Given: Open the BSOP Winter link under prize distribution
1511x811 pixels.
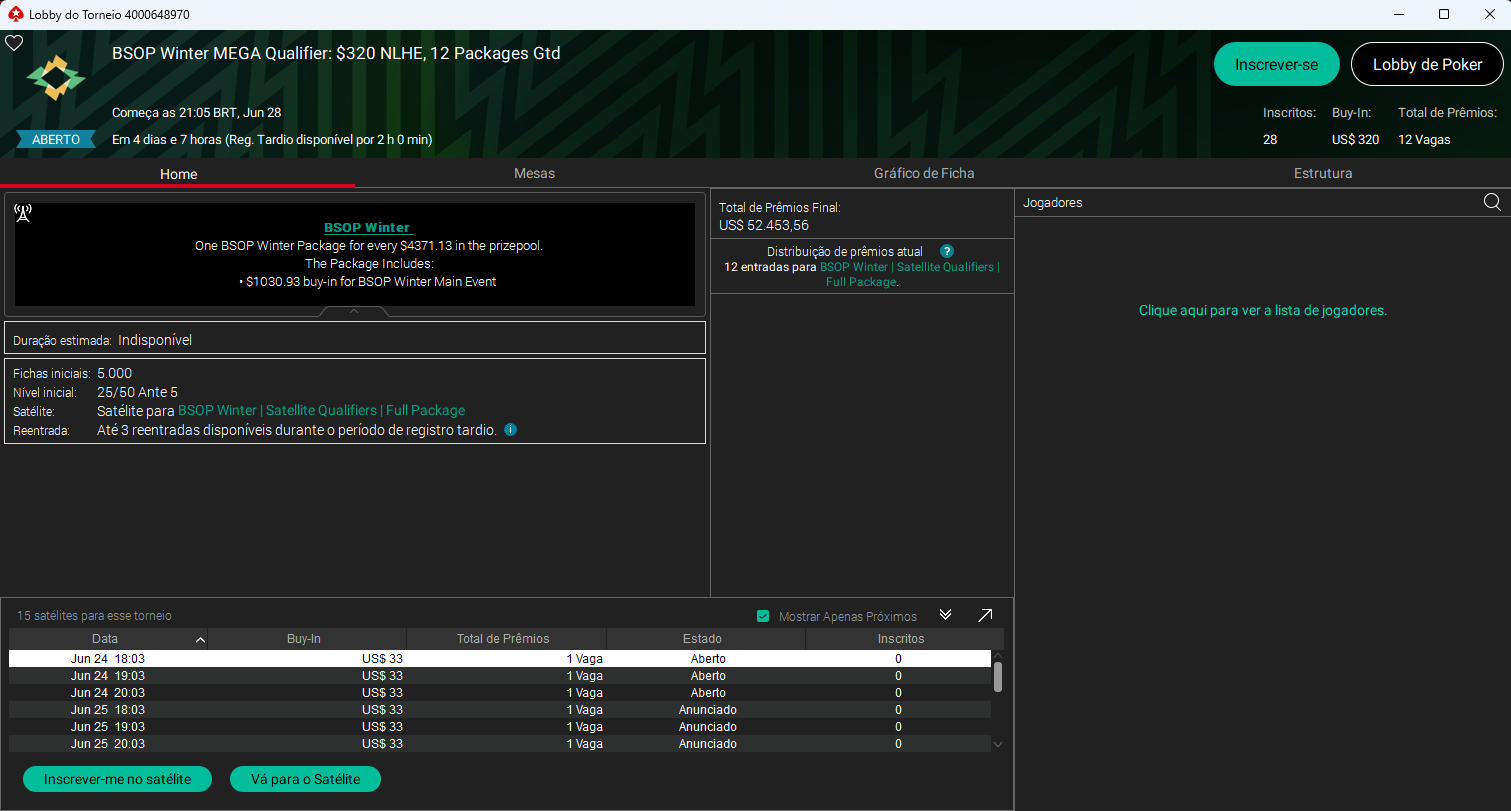Looking at the screenshot, I should (x=909, y=274).
